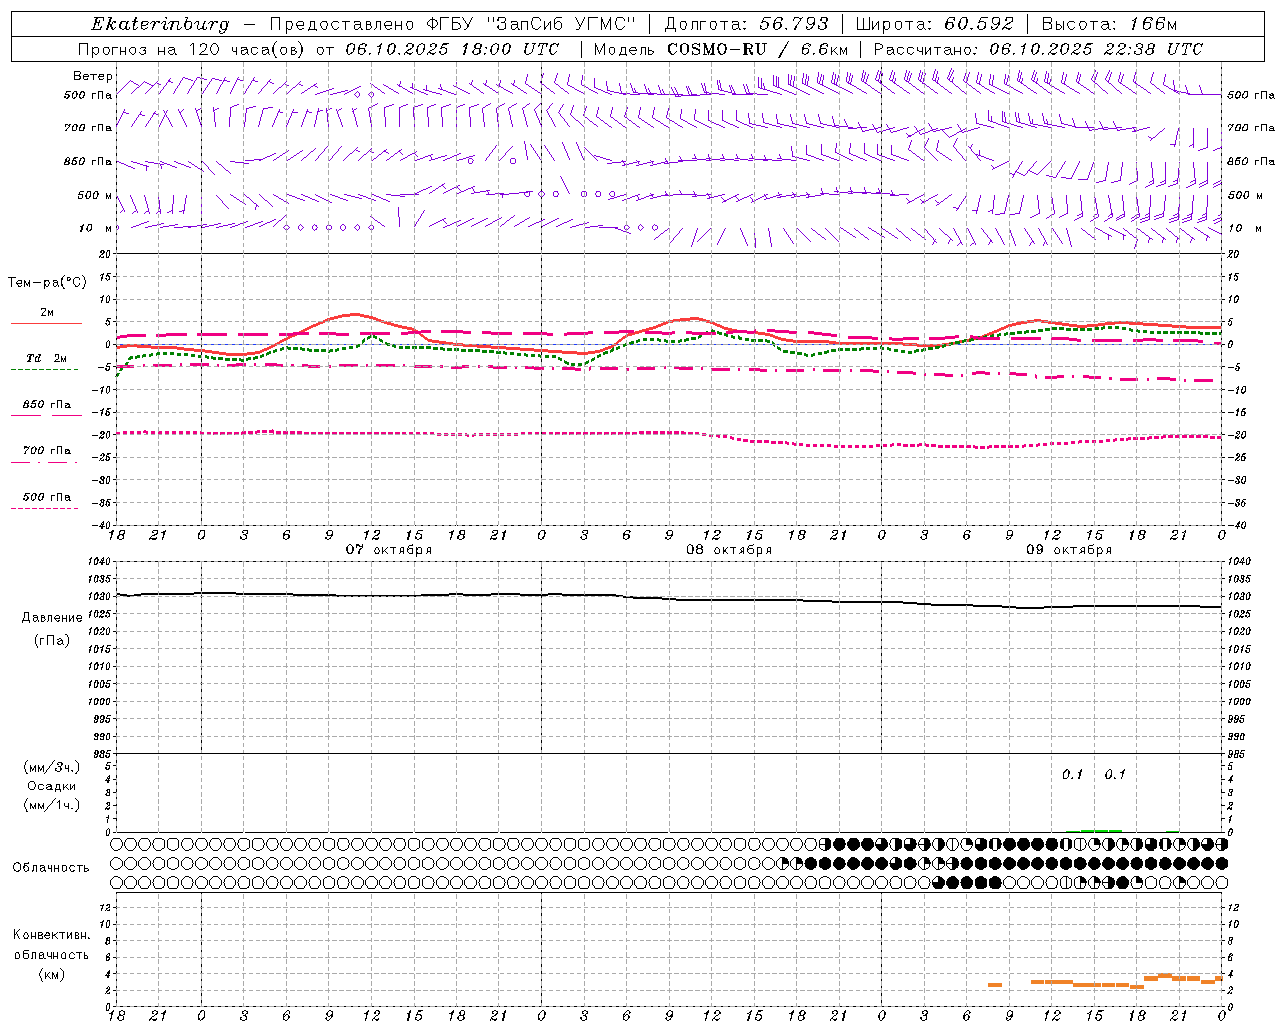This screenshot has width=1280, height=1024.
Task: Click the Конвективн. panel label
Action: [52, 935]
